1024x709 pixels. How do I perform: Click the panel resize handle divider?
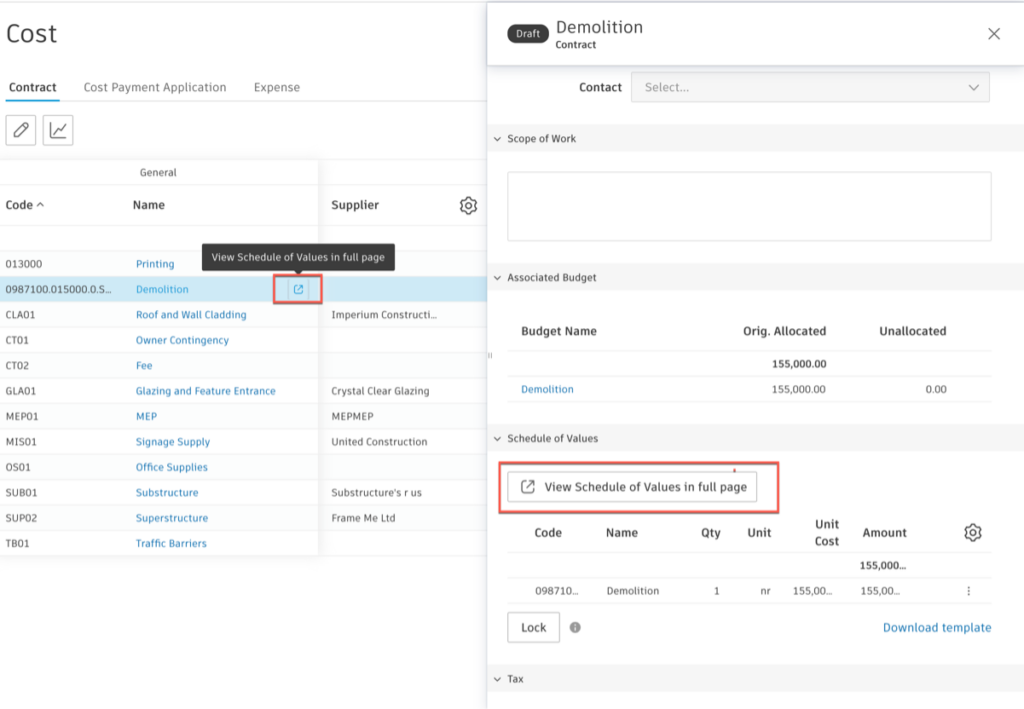pos(490,356)
